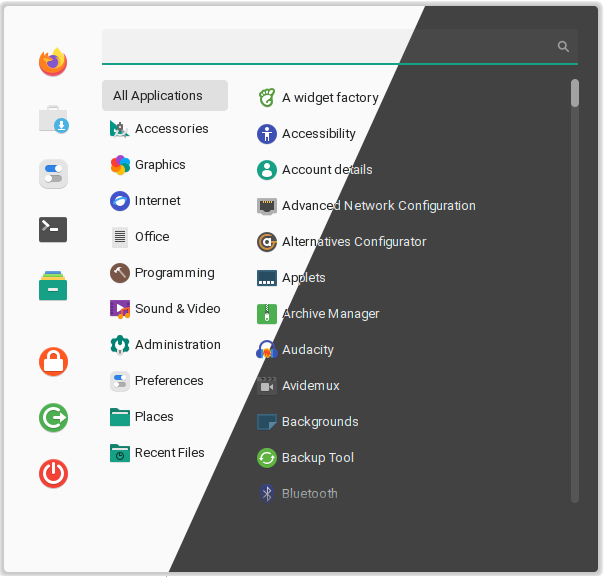
Task: Open Files manager icon in sidebar
Action: [53, 285]
